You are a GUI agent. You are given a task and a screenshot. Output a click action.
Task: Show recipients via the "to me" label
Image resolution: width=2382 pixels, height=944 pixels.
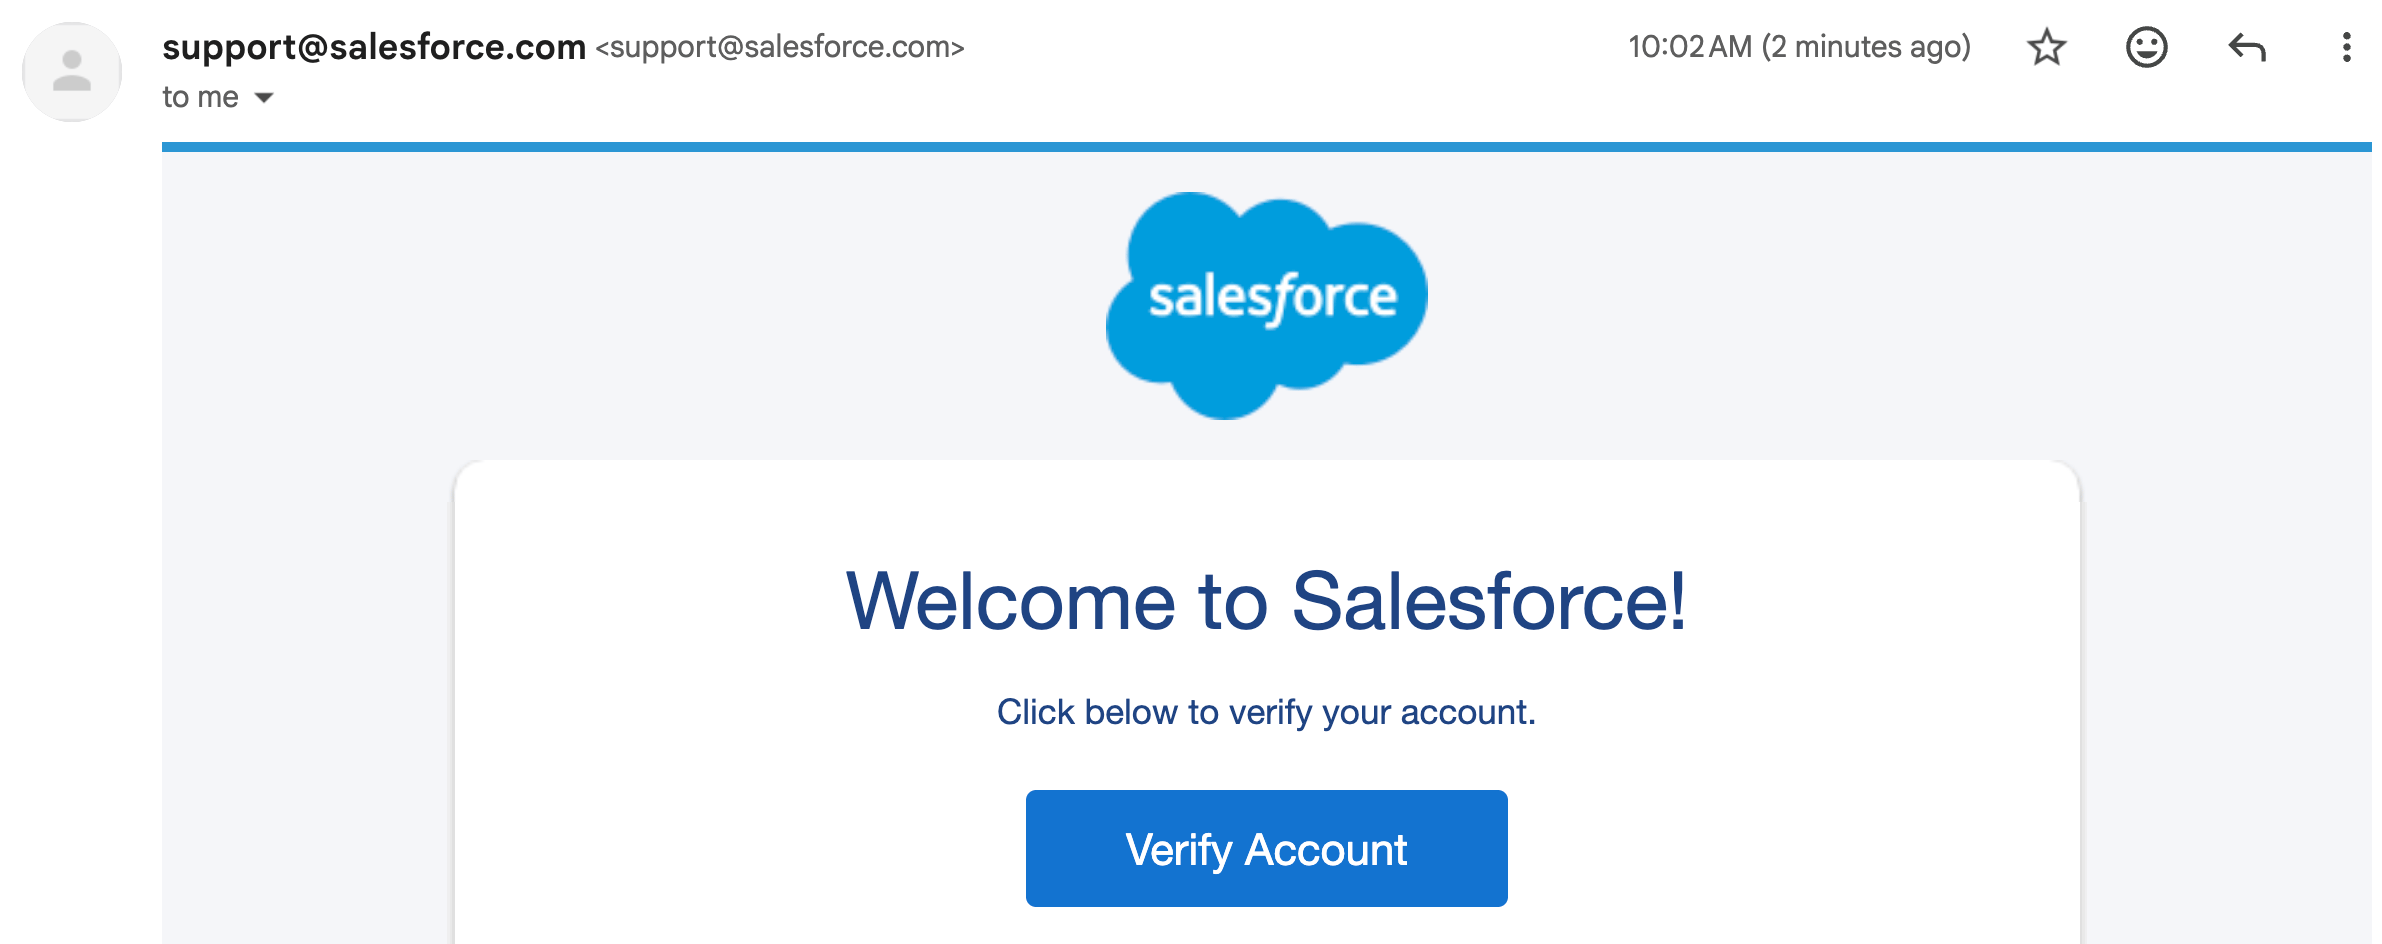[200, 97]
